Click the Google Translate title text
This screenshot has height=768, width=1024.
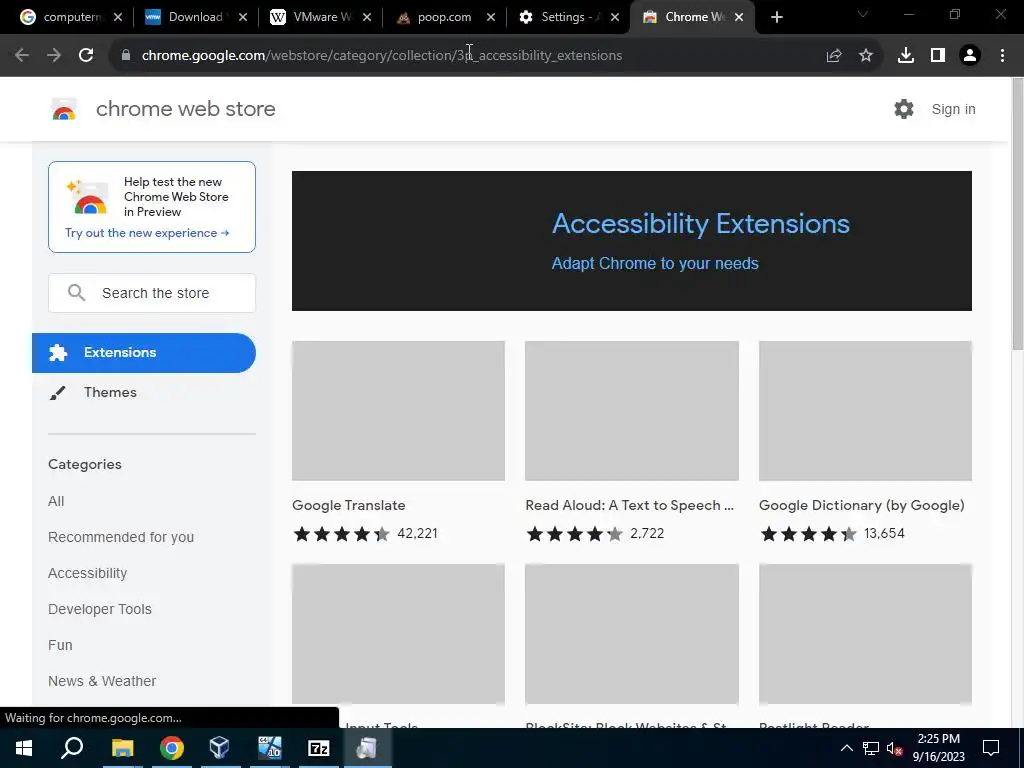(349, 505)
